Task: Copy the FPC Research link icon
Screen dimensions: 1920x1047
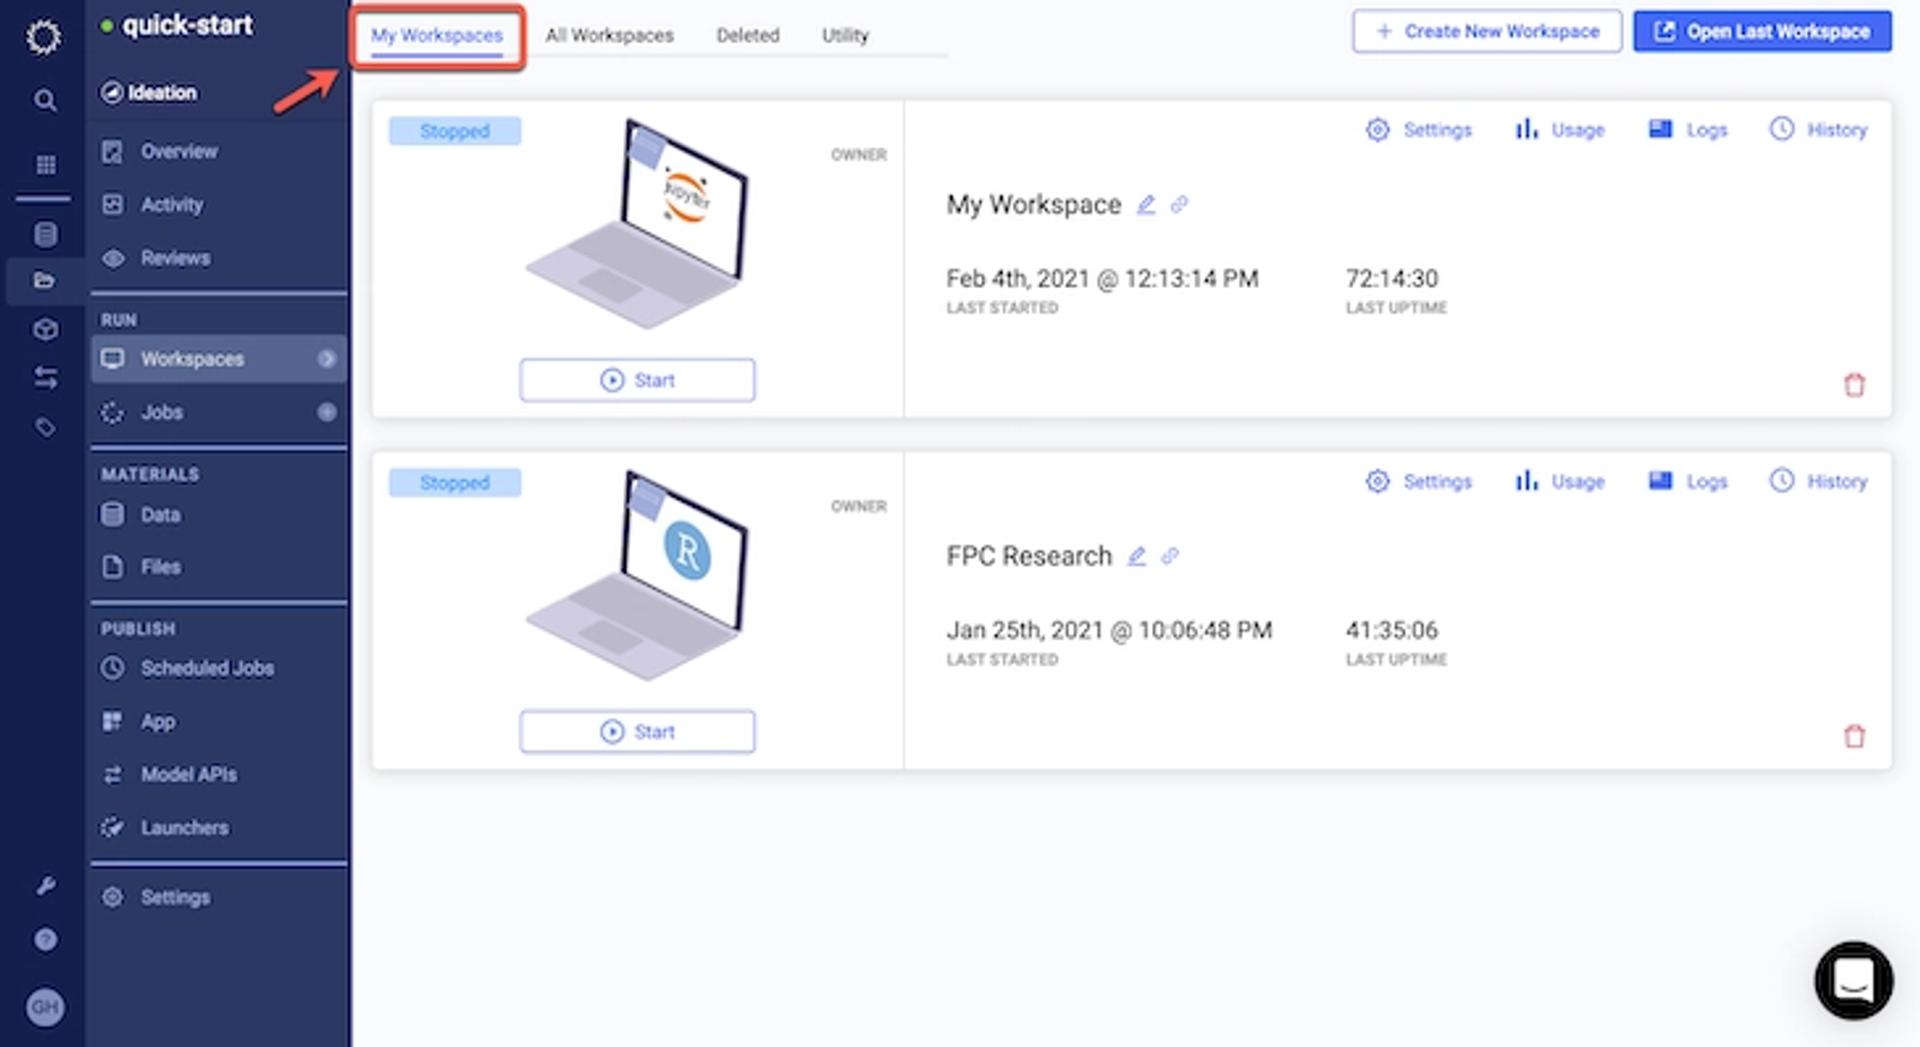Action: coord(1170,556)
